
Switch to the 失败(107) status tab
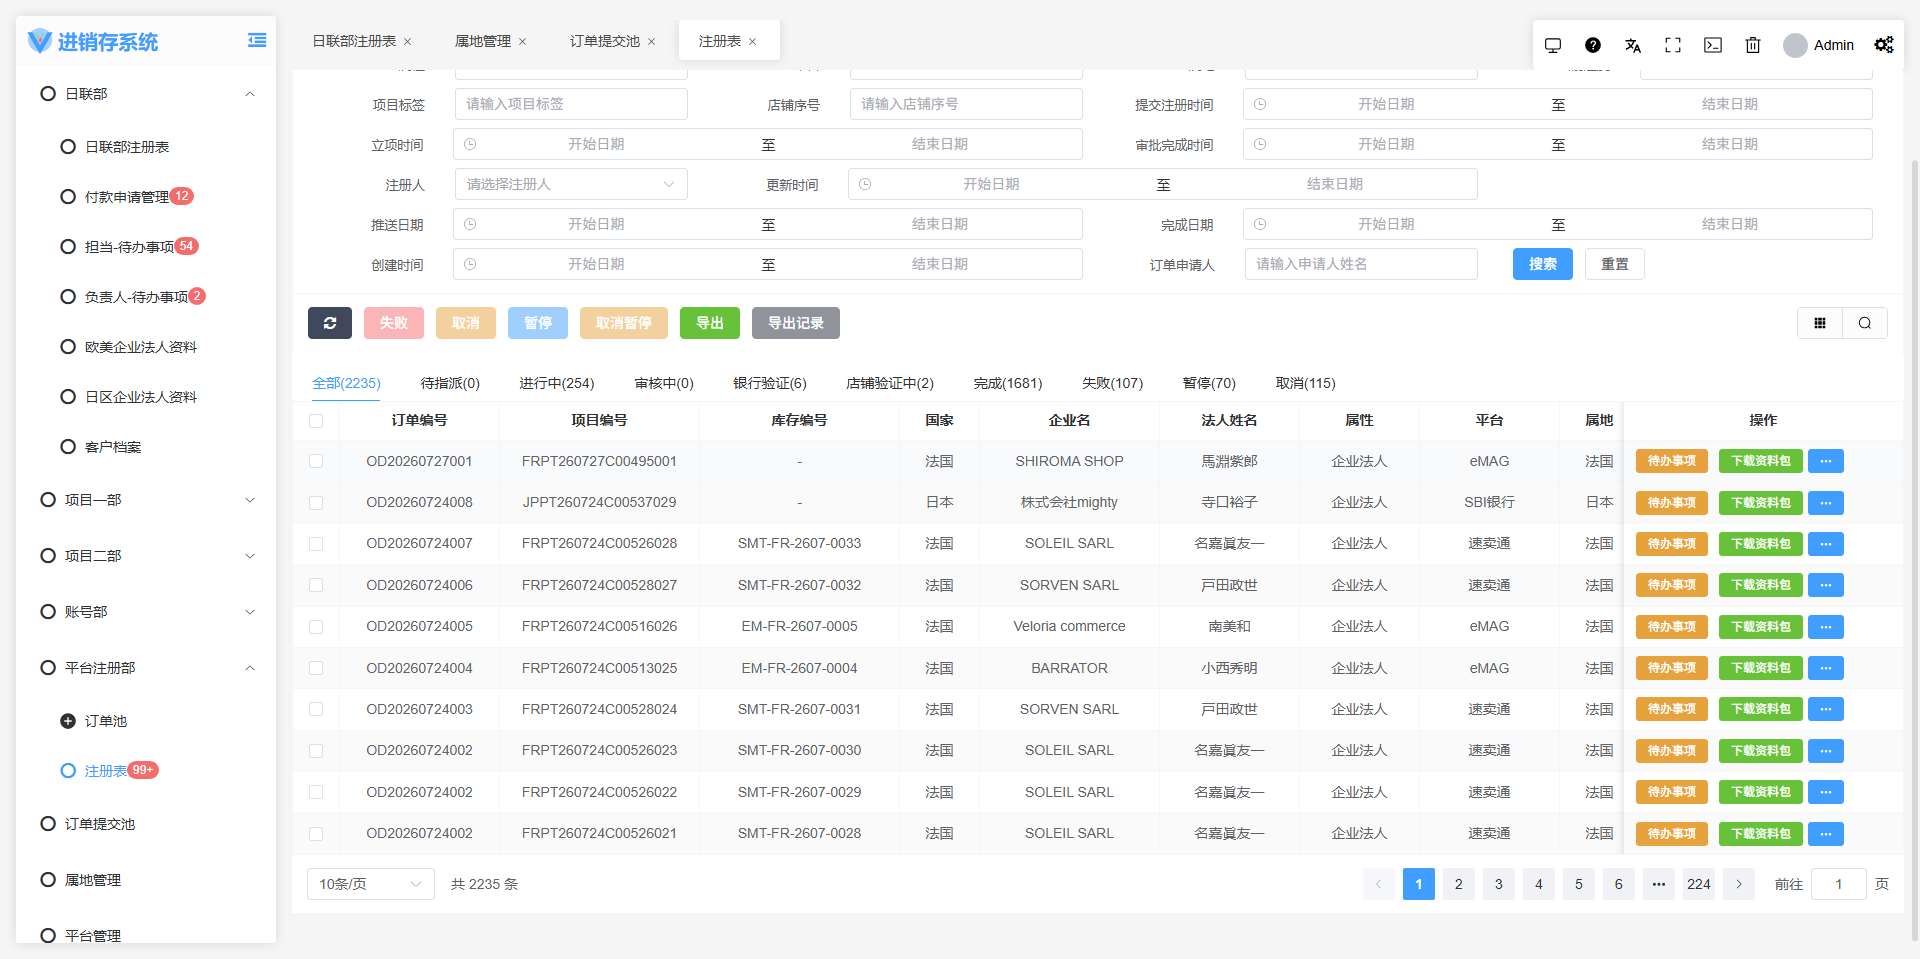[x=1113, y=383]
